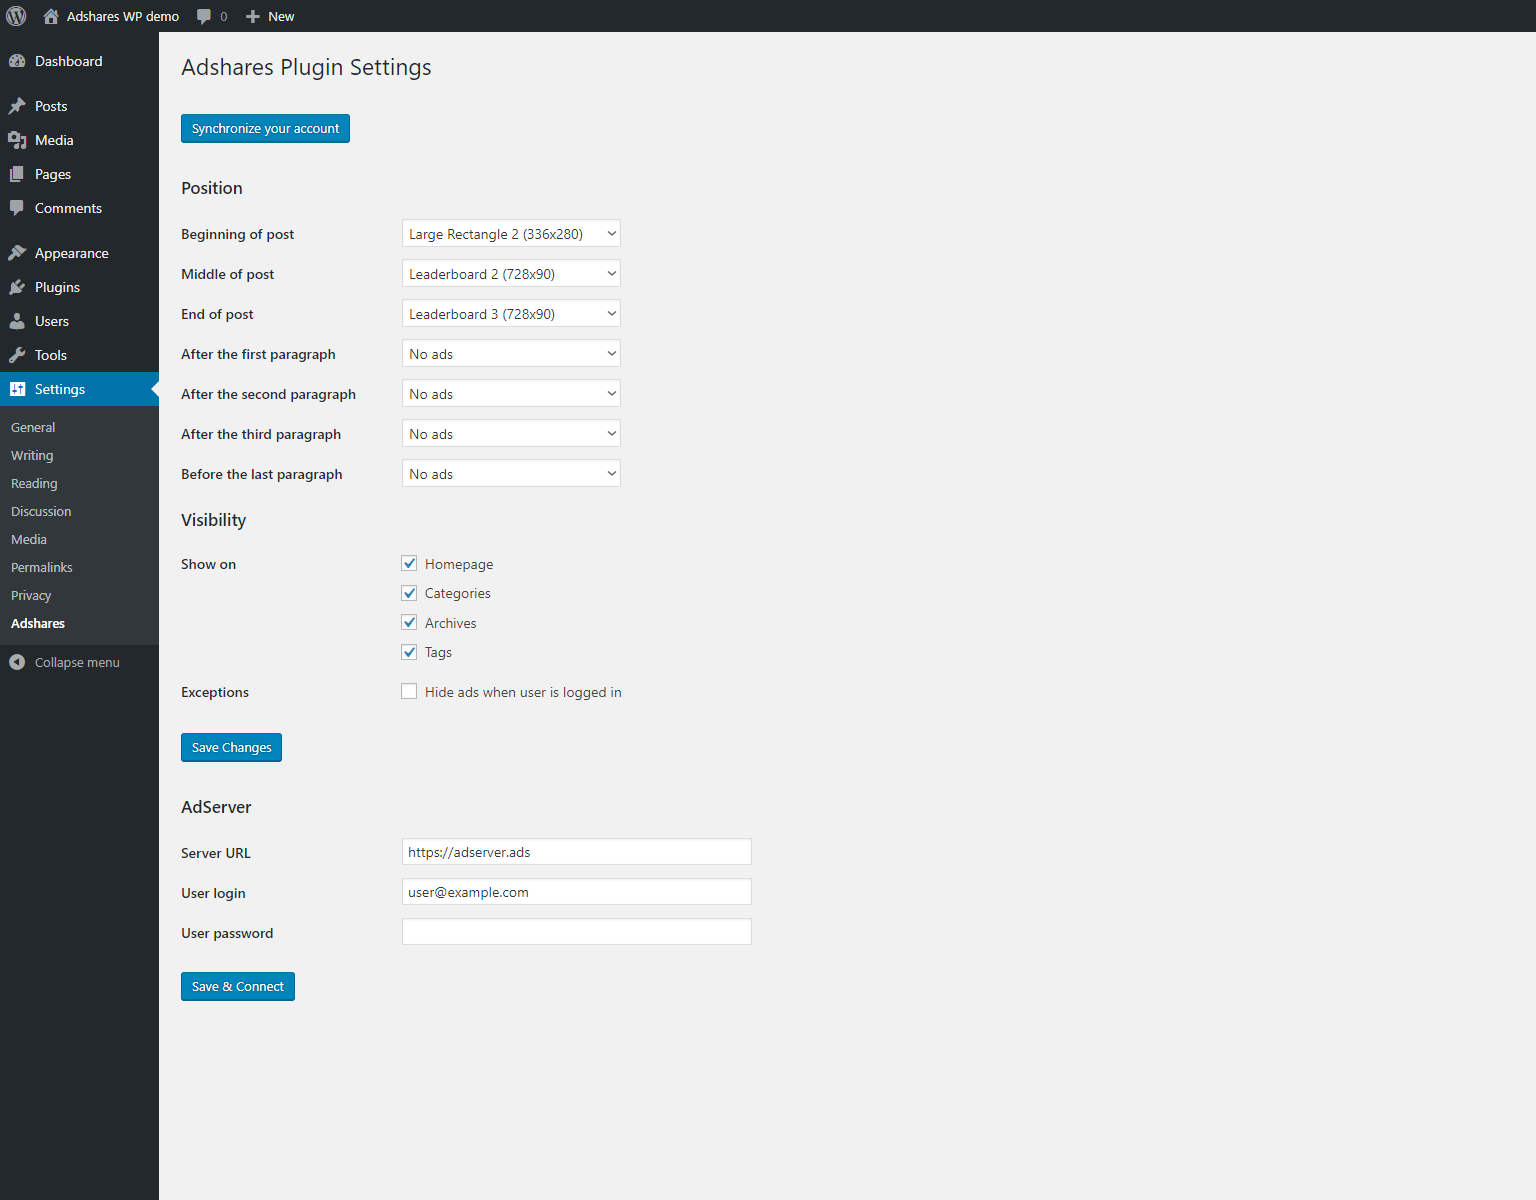1536x1200 pixels.
Task: Open the End of post dropdown
Action: point(511,313)
